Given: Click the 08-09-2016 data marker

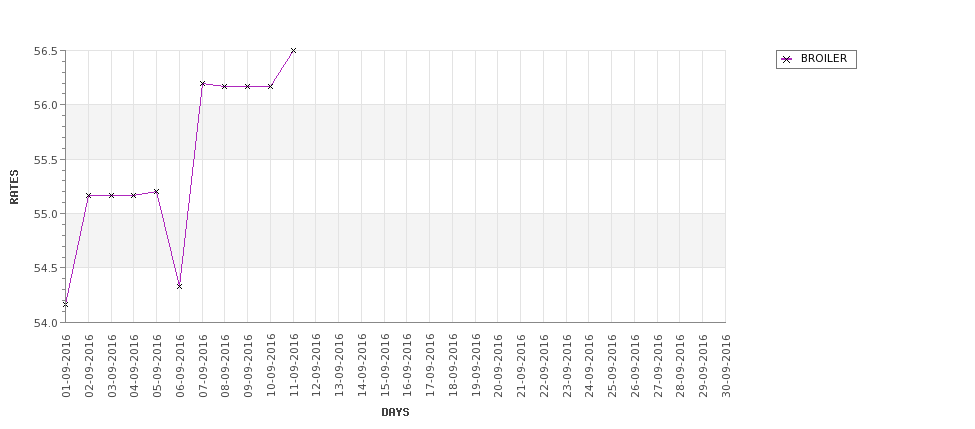Looking at the screenshot, I should pos(224,87).
